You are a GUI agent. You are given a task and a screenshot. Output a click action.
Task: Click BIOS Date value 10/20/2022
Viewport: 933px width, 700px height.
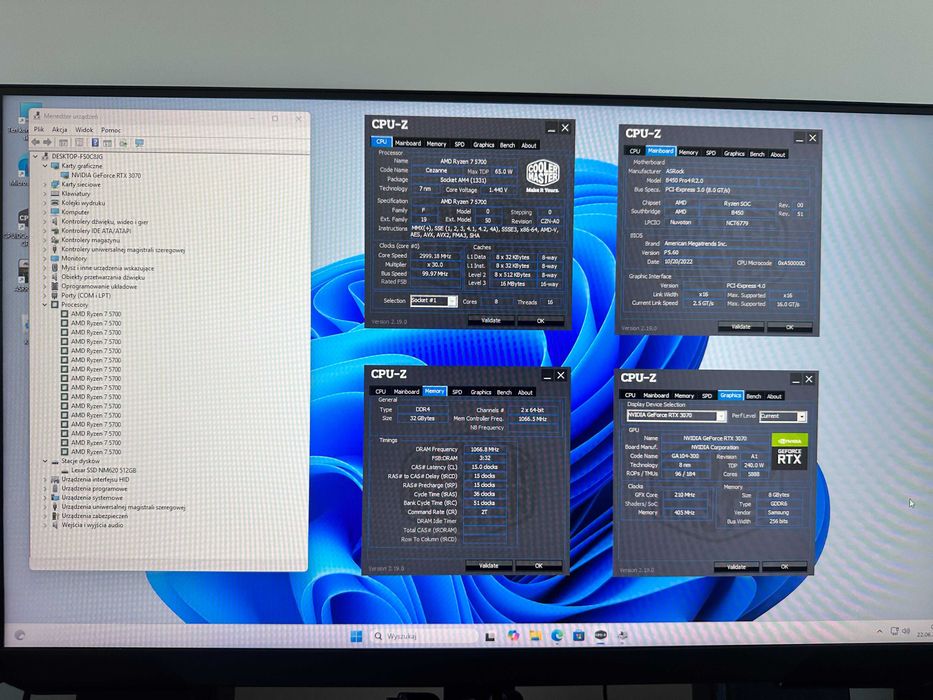click(678, 261)
